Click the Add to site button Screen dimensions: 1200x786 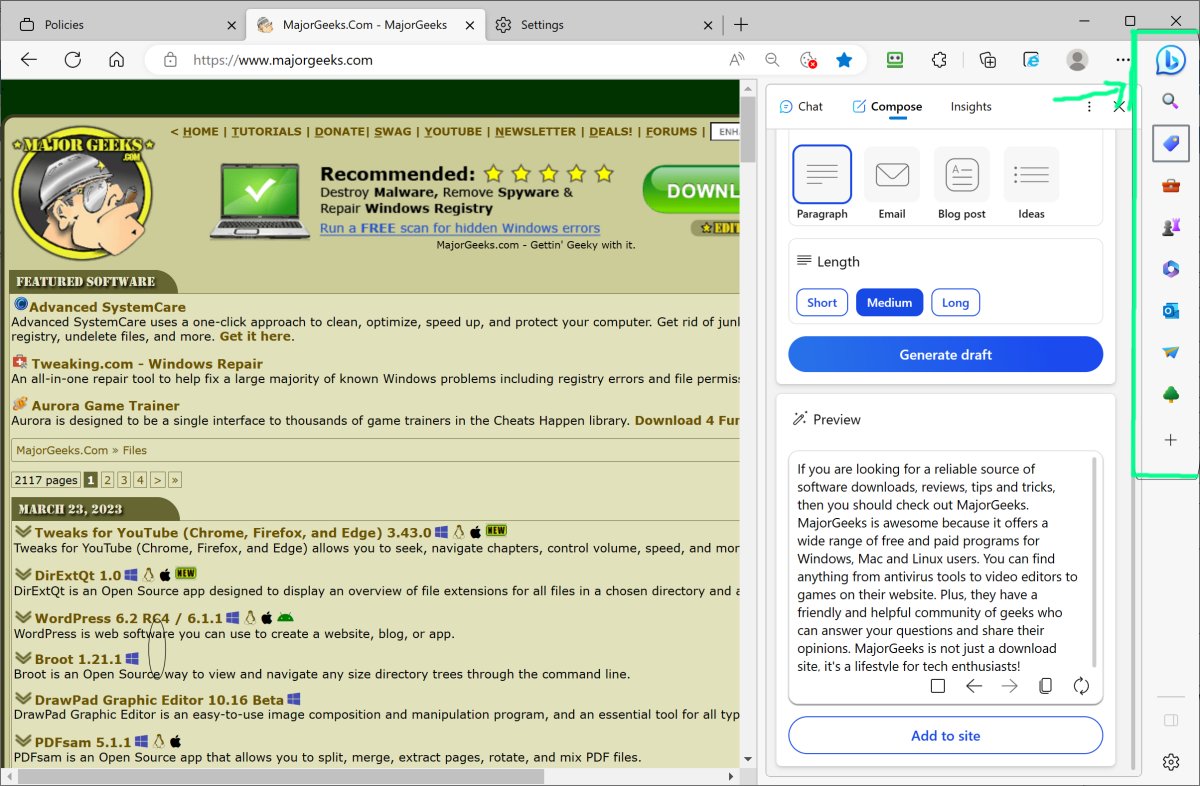tap(944, 735)
